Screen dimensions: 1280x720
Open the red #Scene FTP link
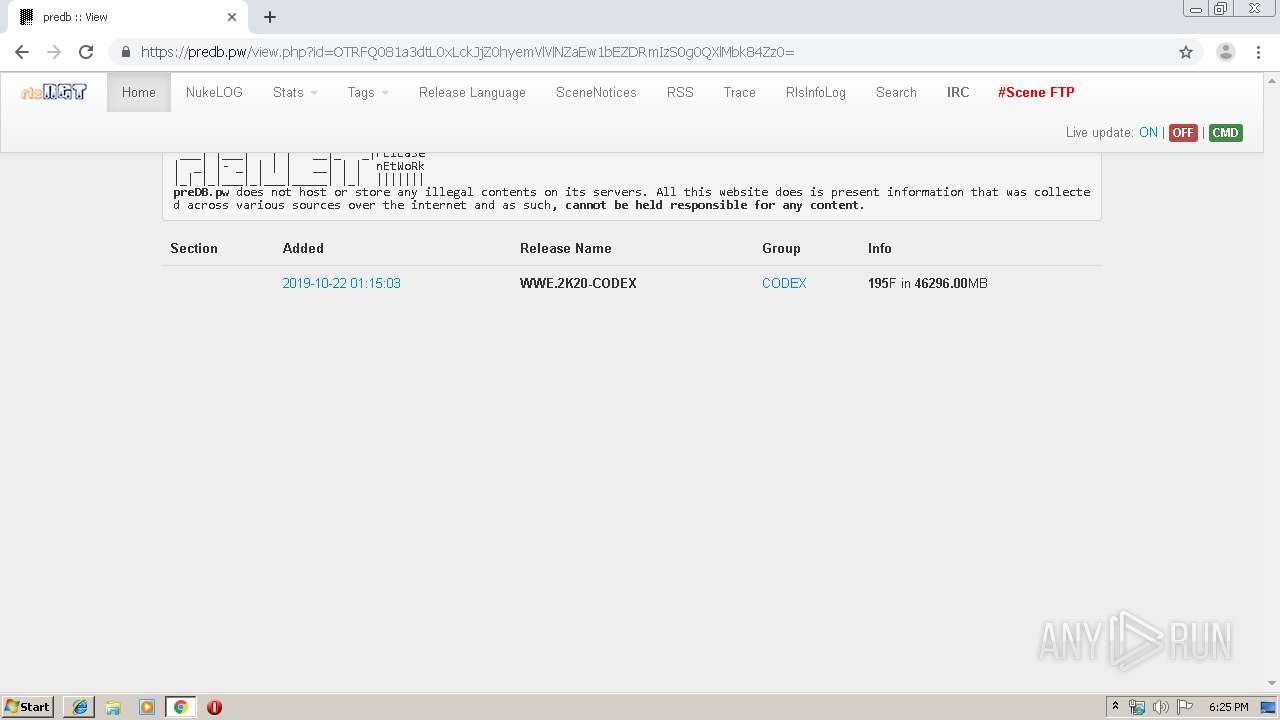point(1036,92)
